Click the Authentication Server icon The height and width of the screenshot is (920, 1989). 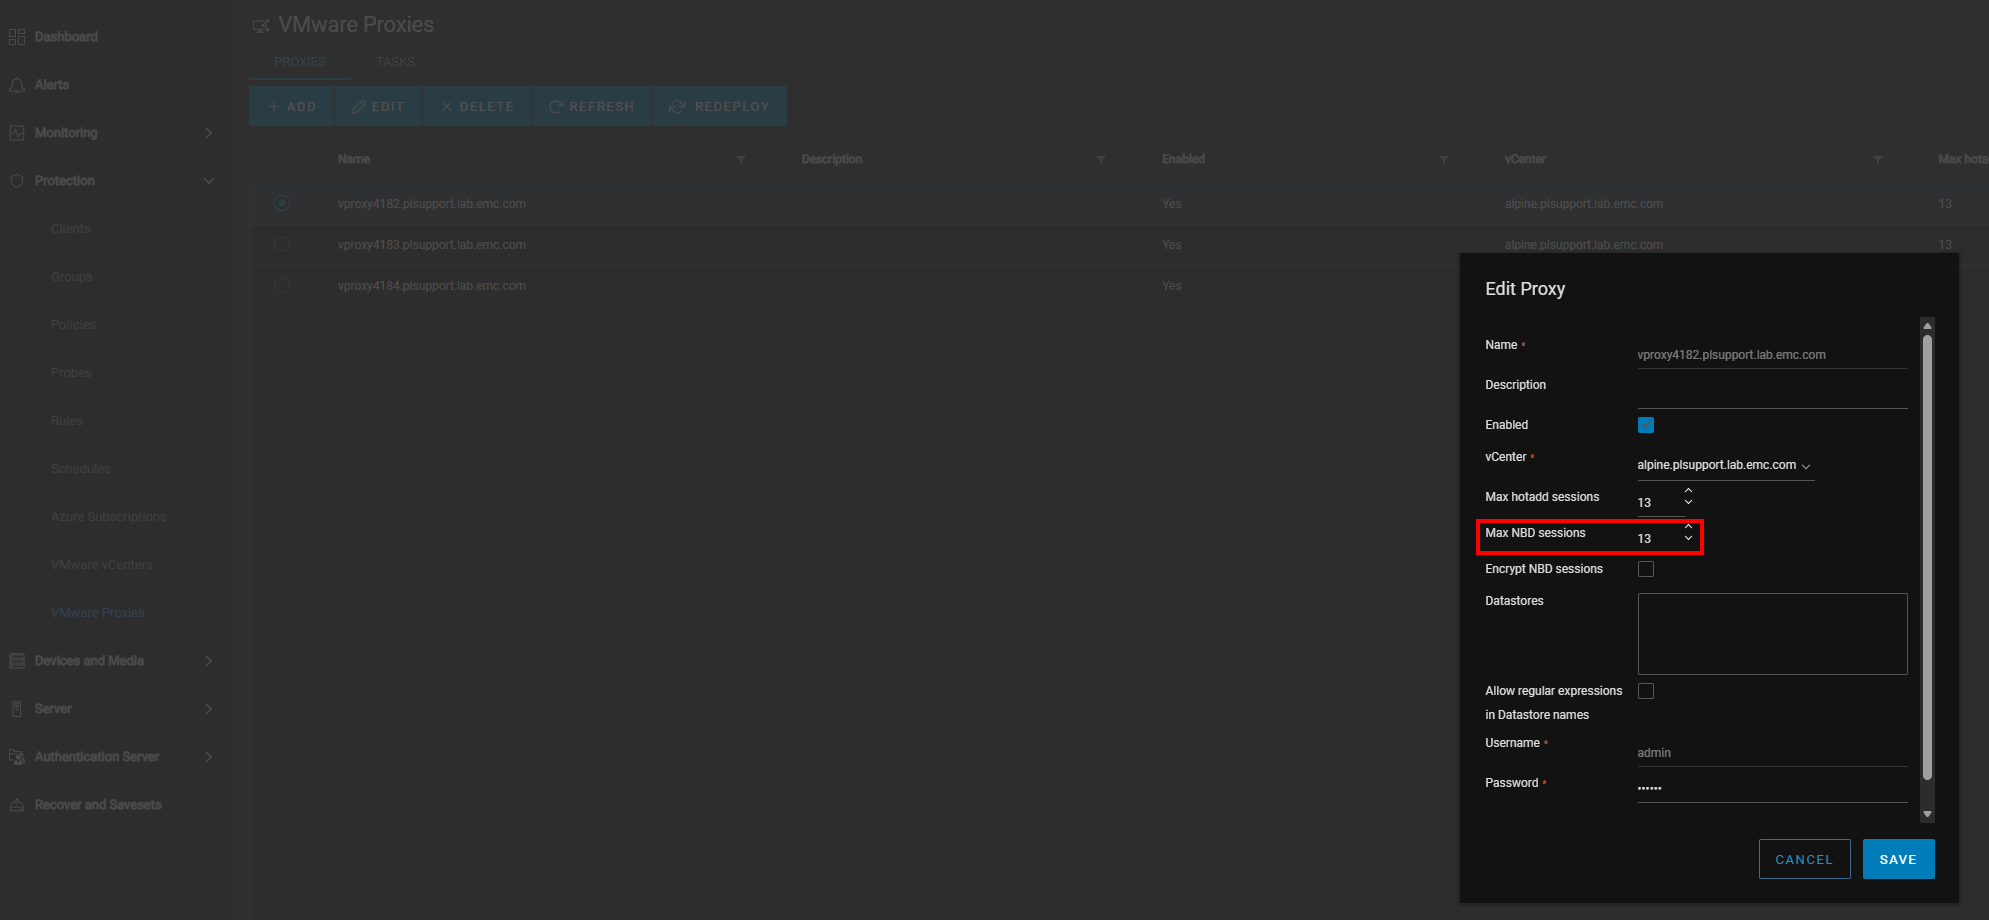(17, 757)
